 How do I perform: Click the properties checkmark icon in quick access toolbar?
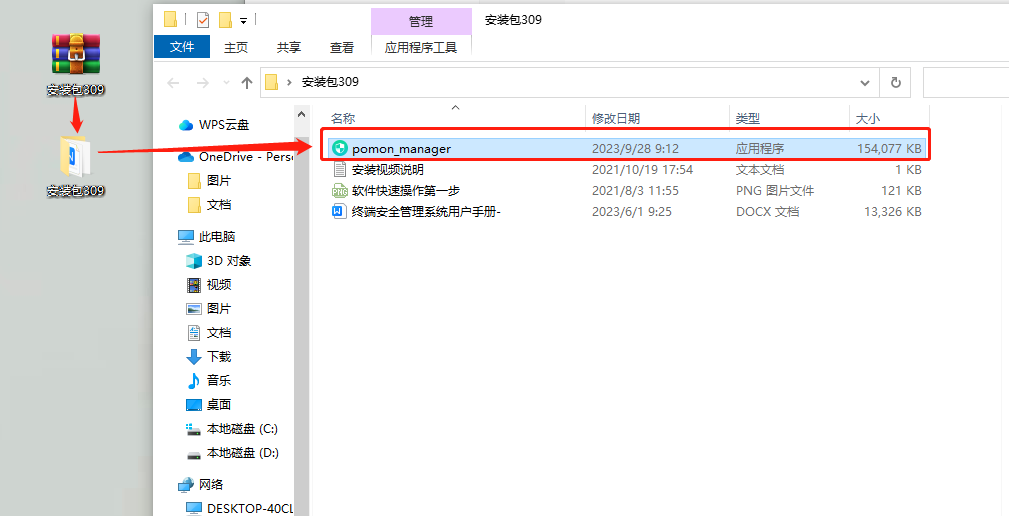[203, 20]
